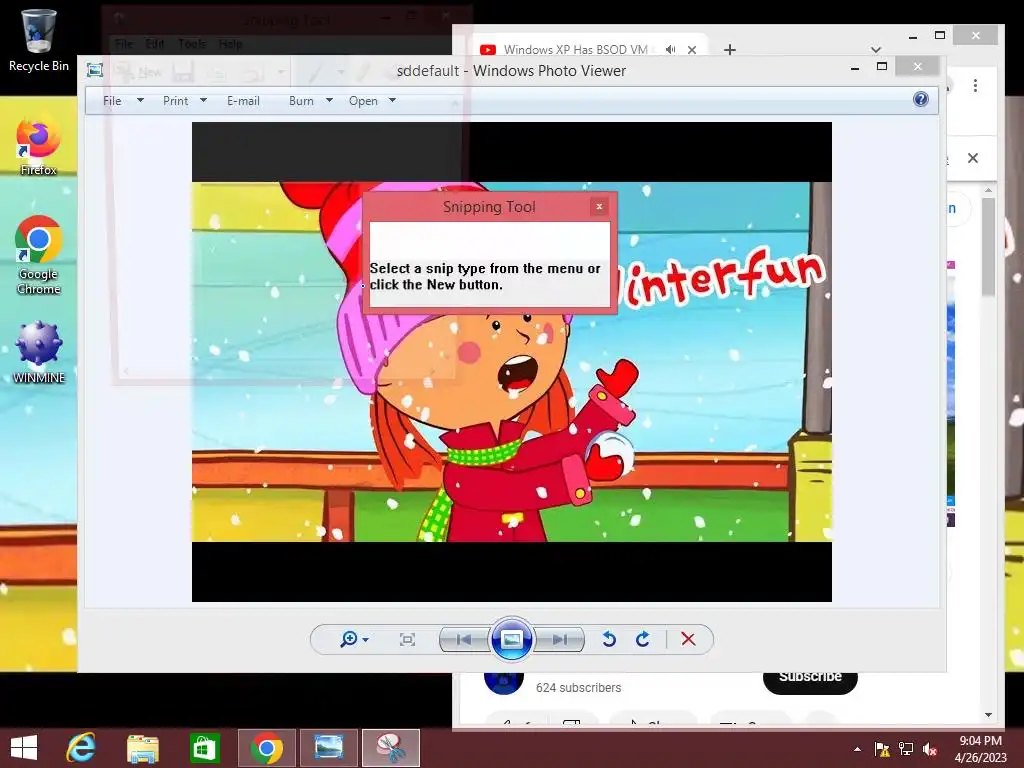Delete the photo with red X
The width and height of the screenshot is (1024, 768).
(688, 639)
